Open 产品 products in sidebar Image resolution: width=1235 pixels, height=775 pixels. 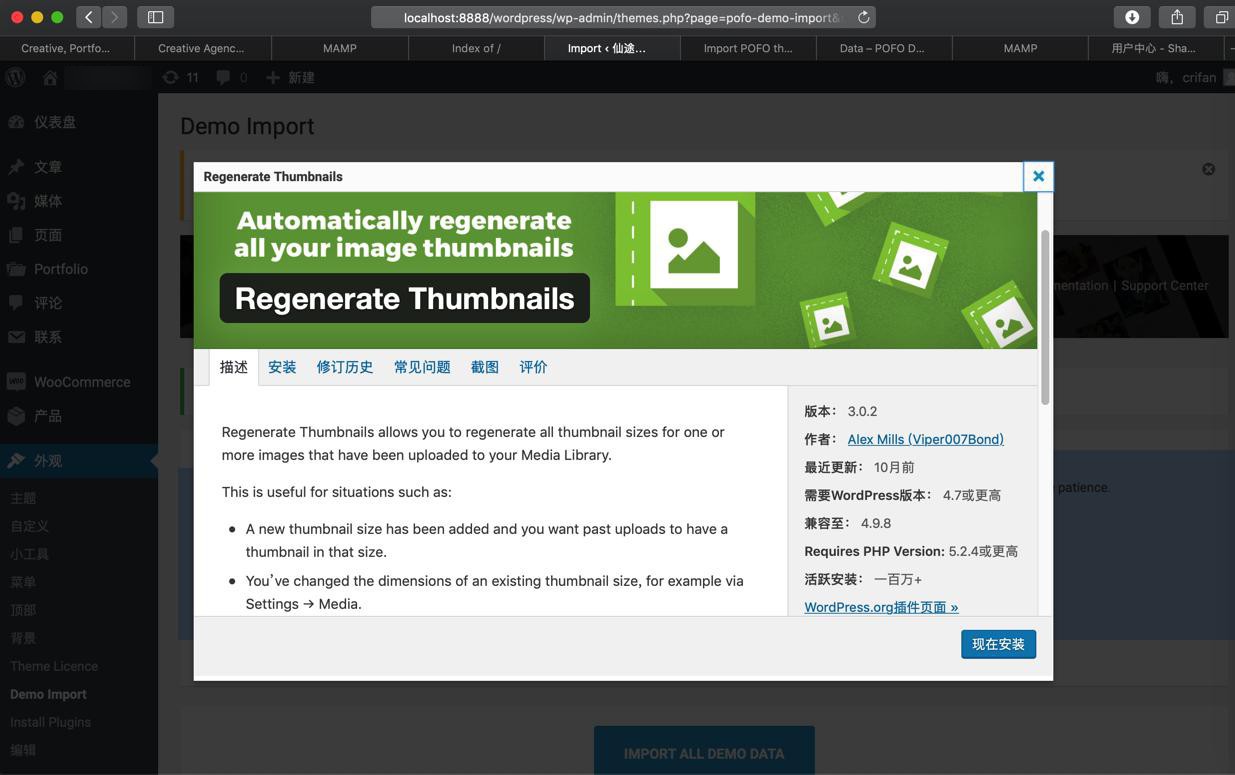point(79,416)
